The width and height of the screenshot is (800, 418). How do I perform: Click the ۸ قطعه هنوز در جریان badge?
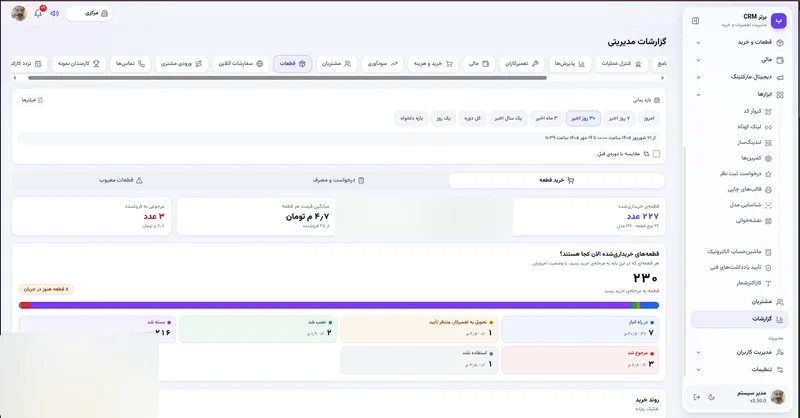click(x=46, y=289)
